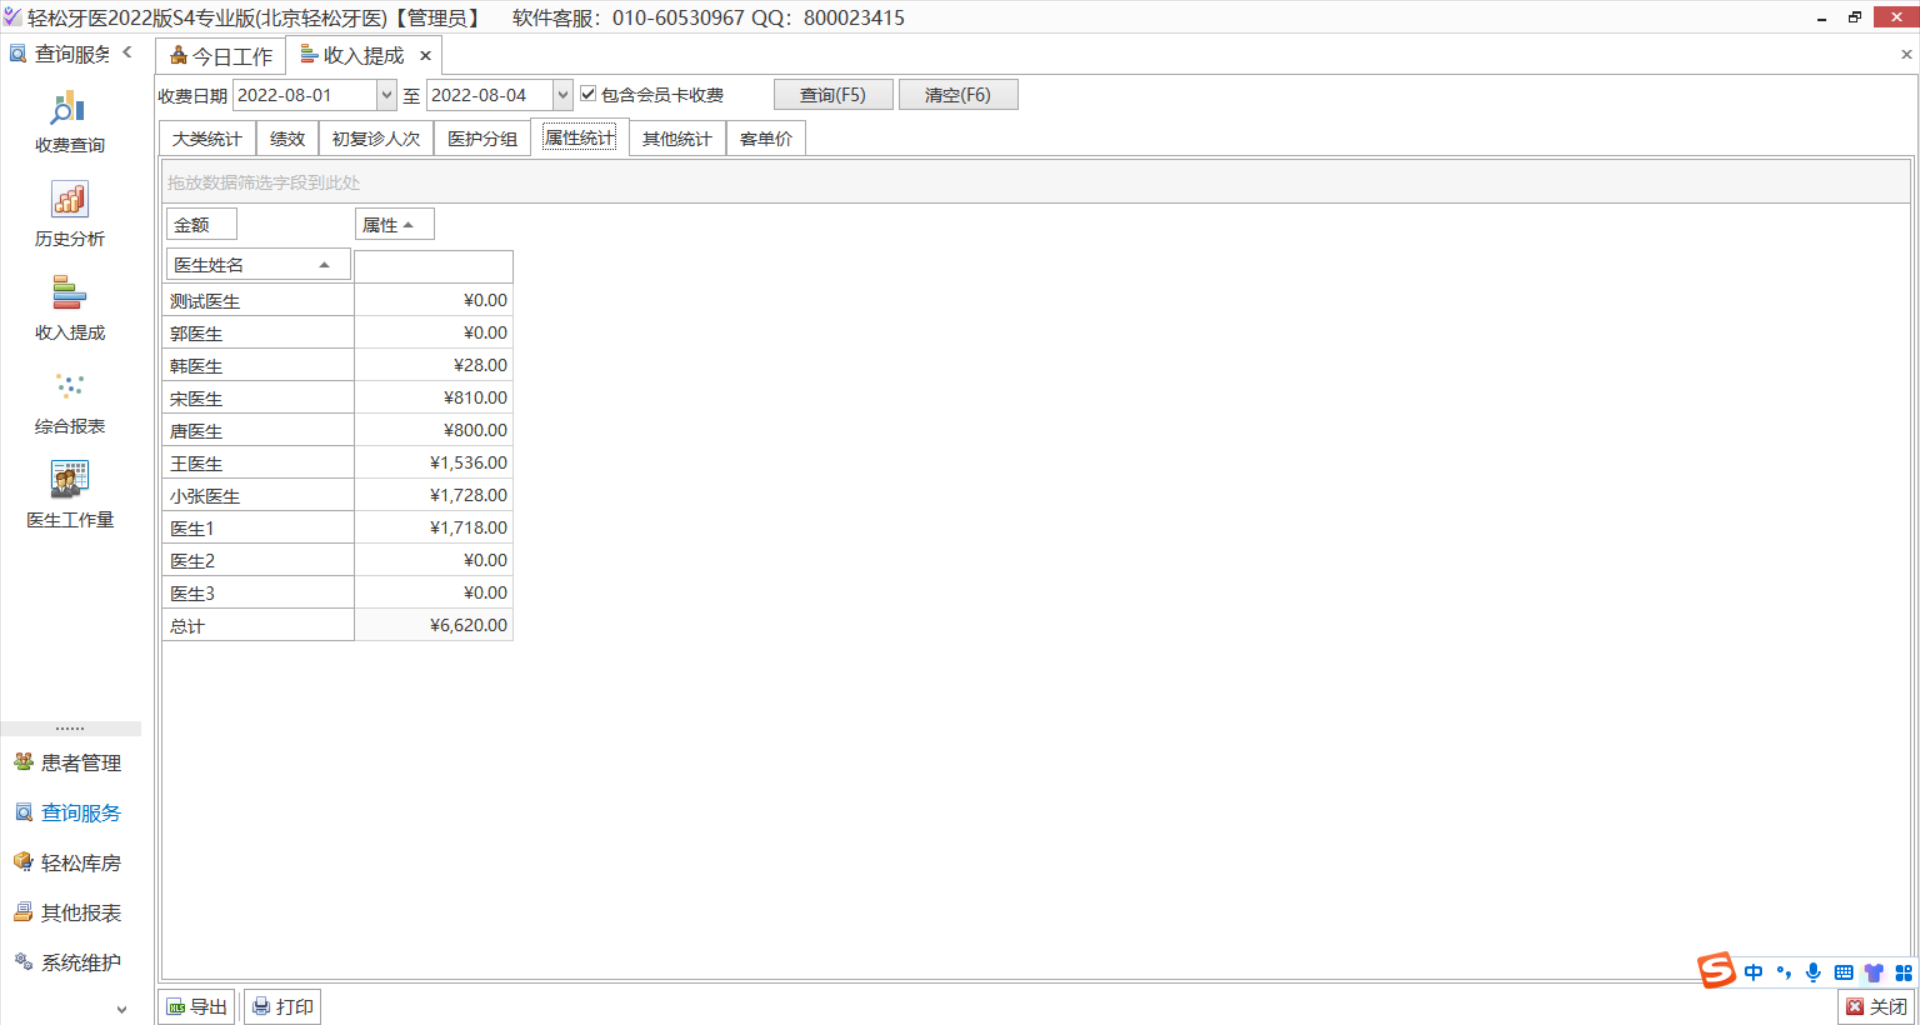Image resolution: width=1920 pixels, height=1025 pixels.
Task: Click the ¥810.00 amount cell
Action: click(x=434, y=398)
